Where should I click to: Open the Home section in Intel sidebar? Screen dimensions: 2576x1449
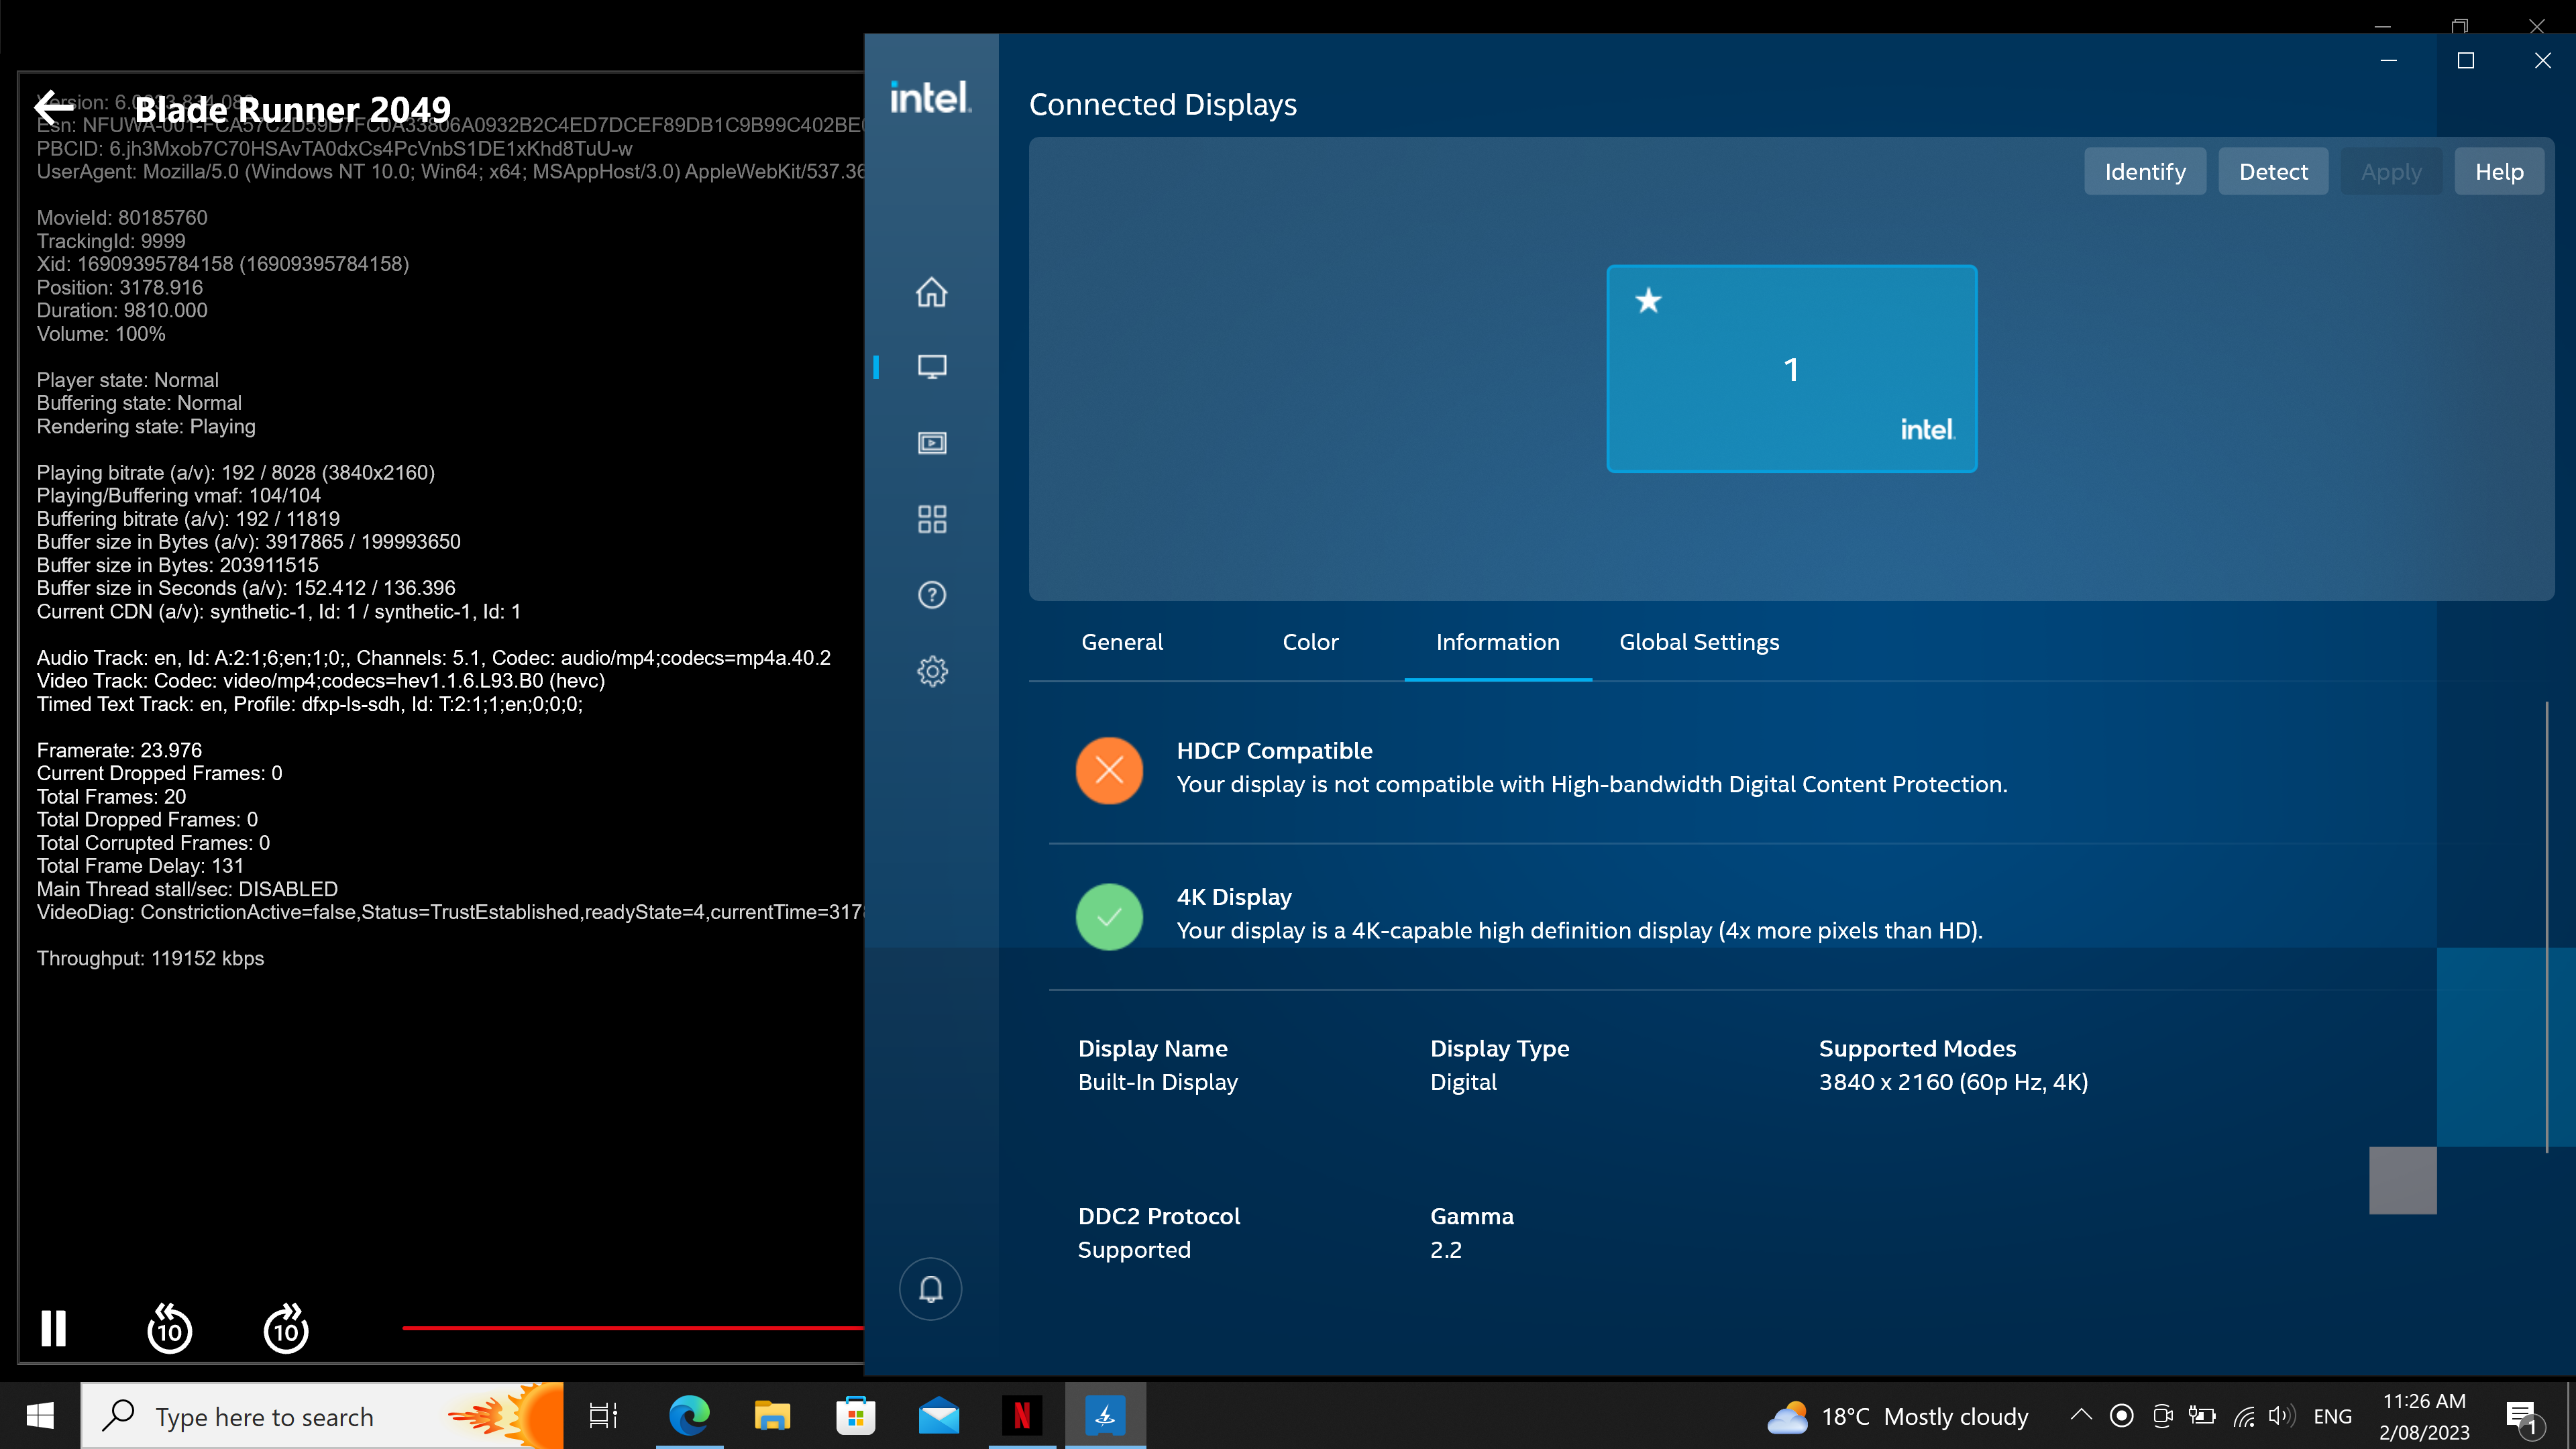click(x=931, y=292)
